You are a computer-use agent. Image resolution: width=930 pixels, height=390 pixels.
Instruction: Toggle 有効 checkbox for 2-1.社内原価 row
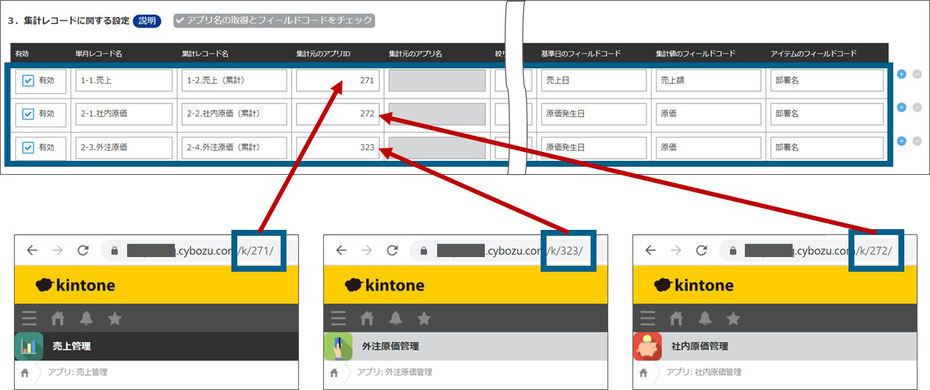pos(28,114)
